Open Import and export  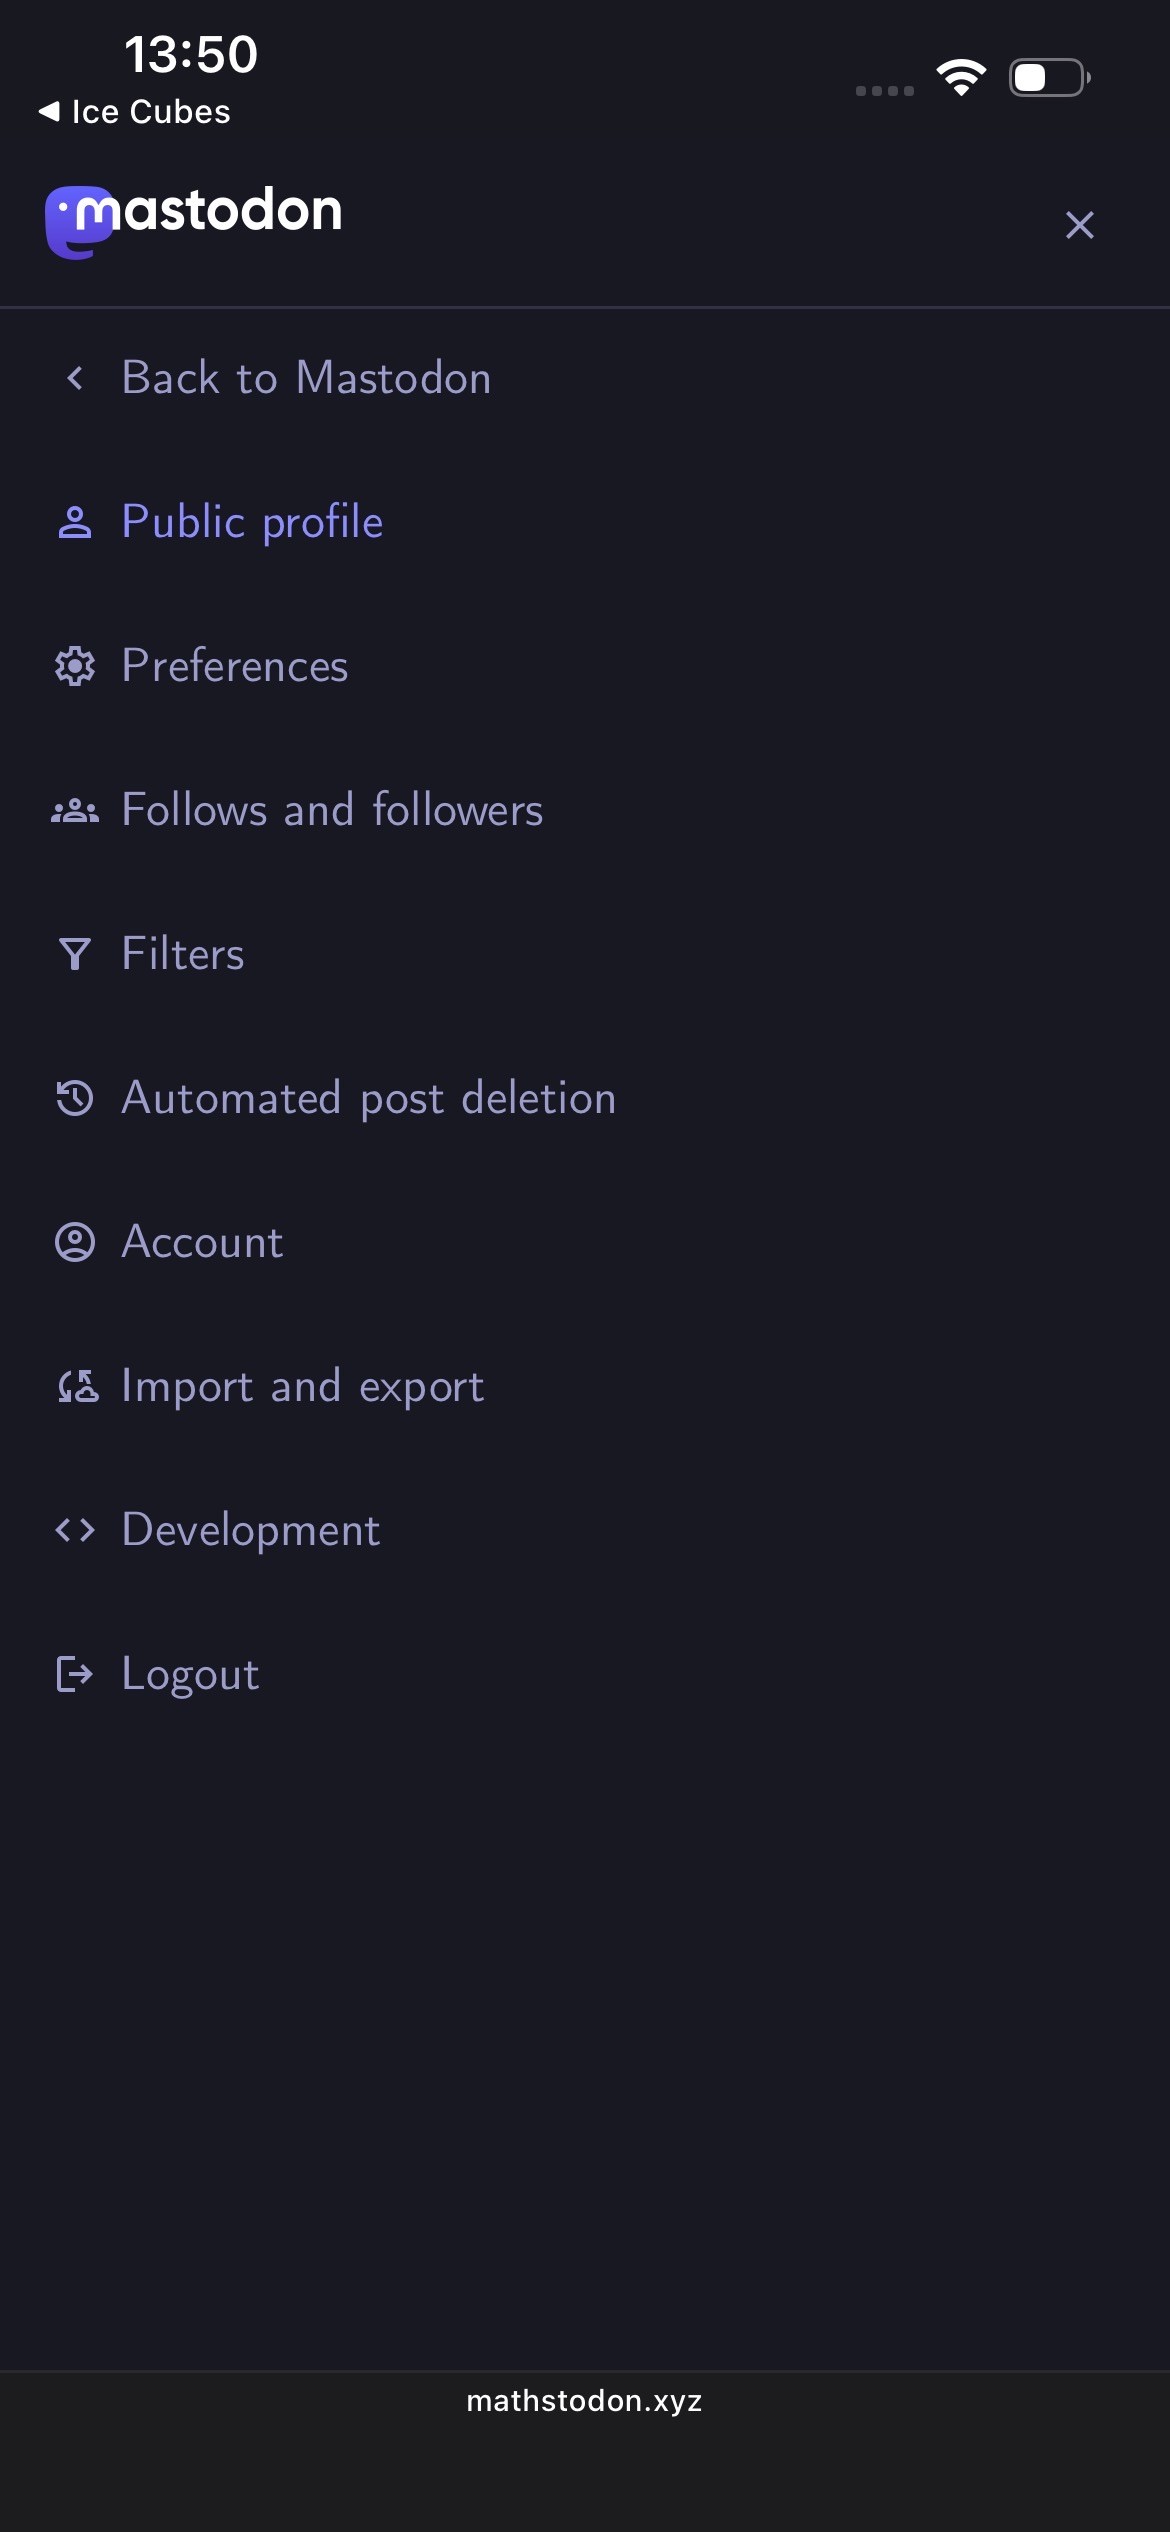point(302,1386)
